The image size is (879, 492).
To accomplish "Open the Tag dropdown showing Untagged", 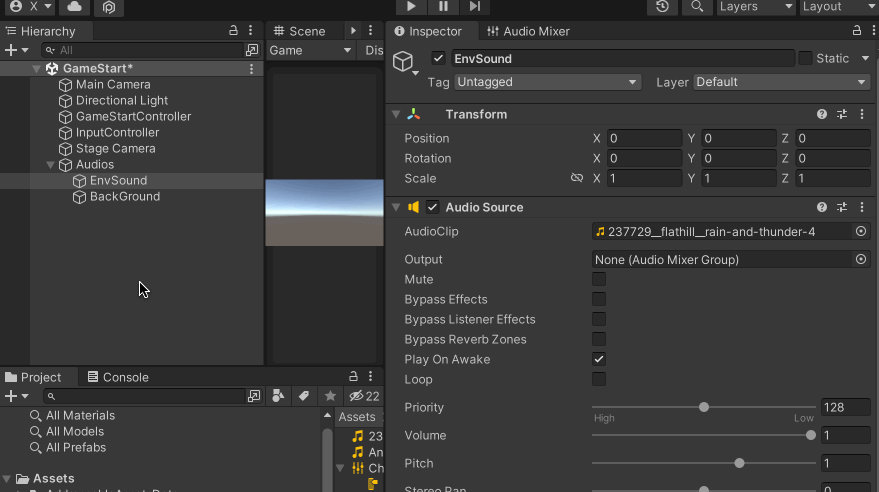I will (548, 82).
